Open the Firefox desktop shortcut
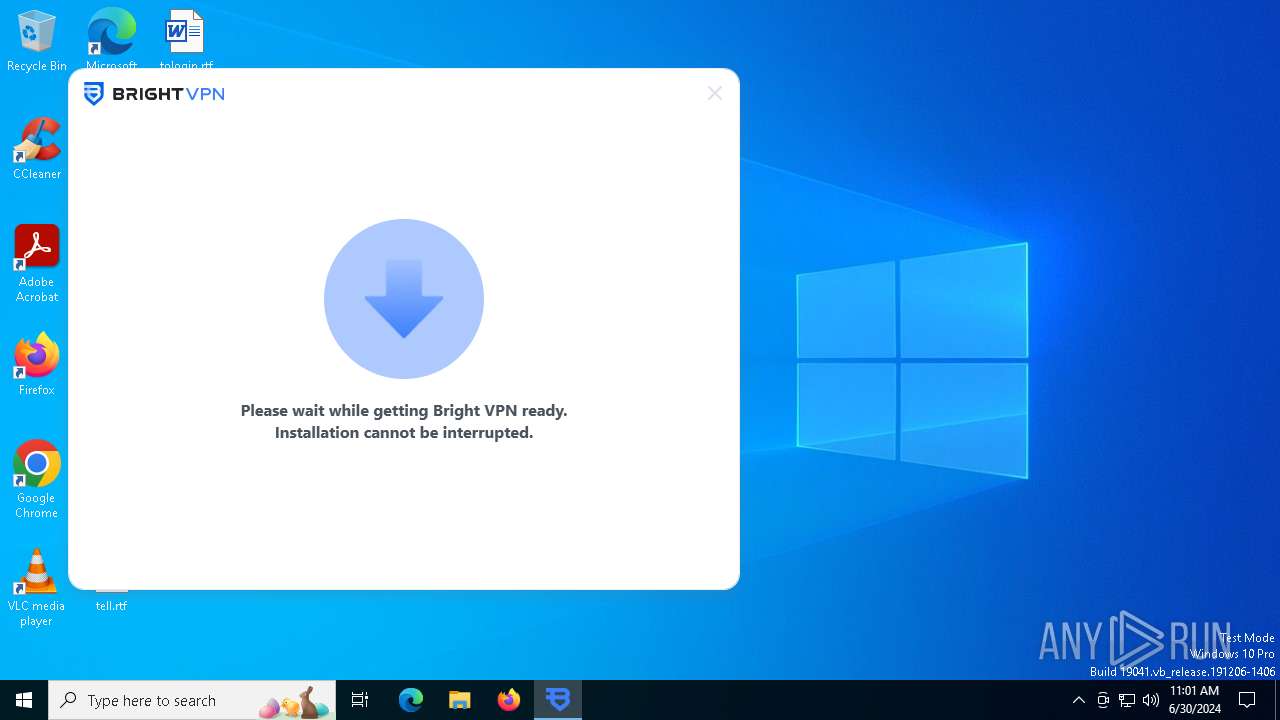The height and width of the screenshot is (720, 1280). tap(37, 365)
